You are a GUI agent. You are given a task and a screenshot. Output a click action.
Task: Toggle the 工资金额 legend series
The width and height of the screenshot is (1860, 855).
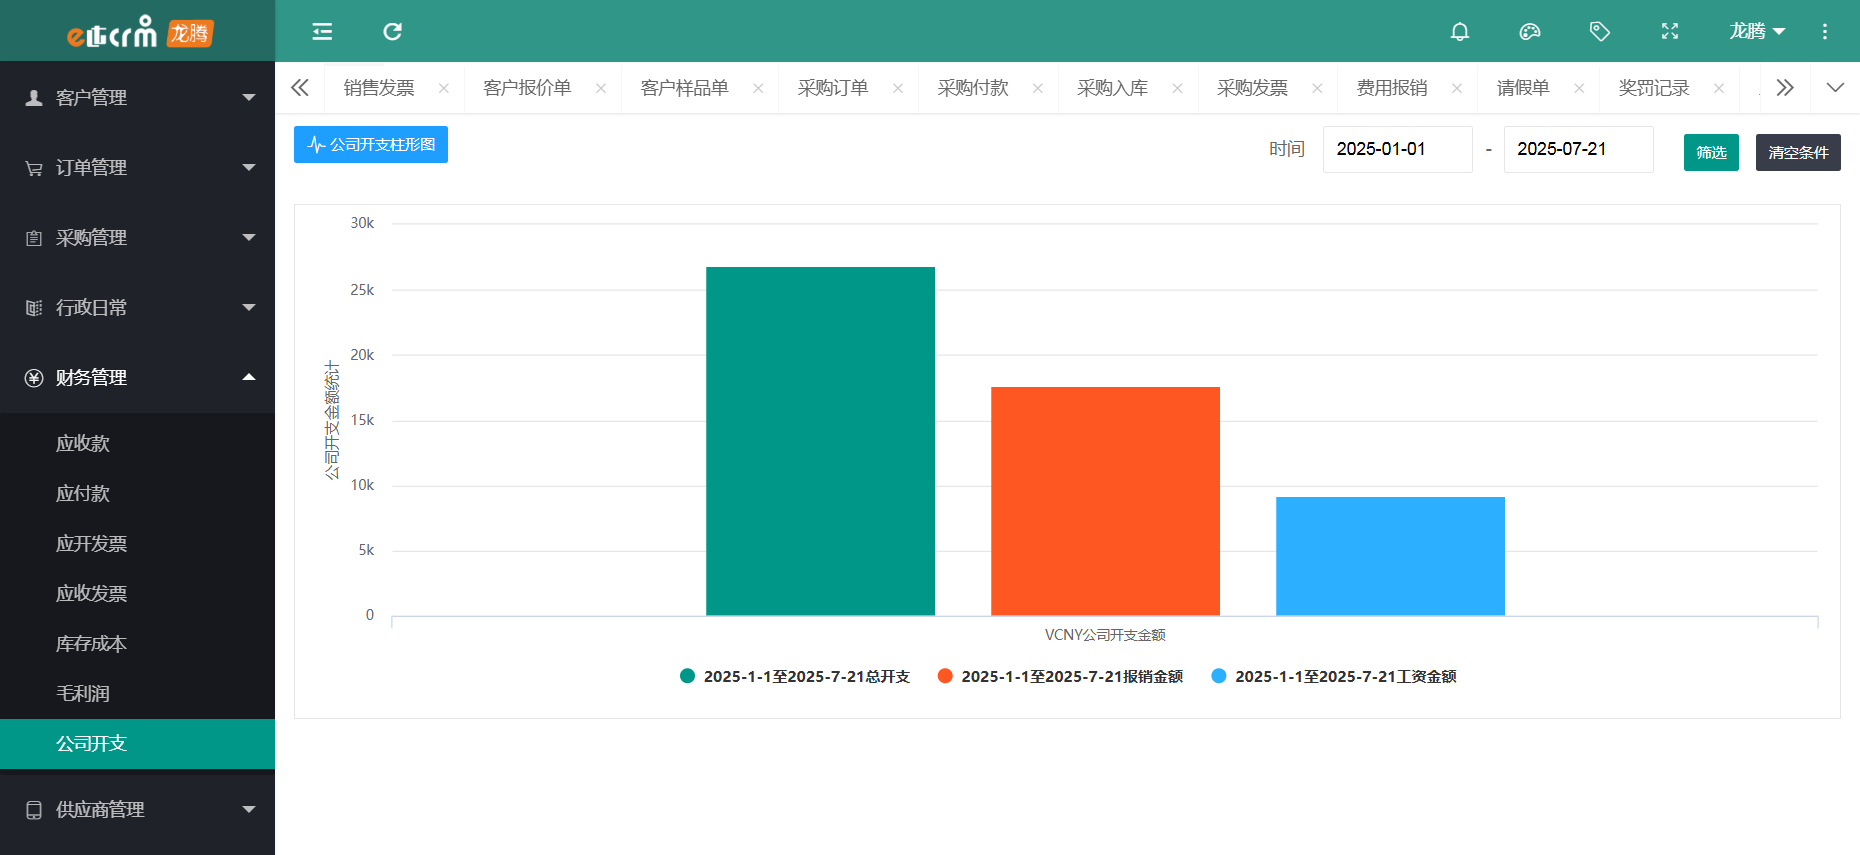point(1334,677)
